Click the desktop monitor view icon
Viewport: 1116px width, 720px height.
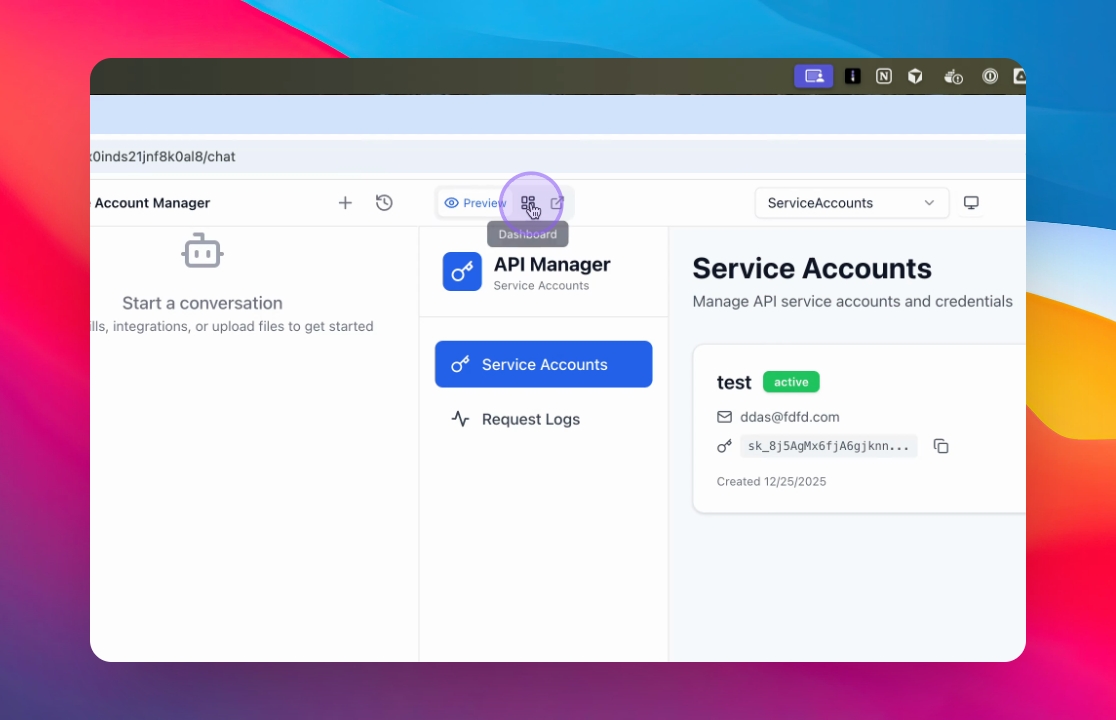click(x=971, y=203)
